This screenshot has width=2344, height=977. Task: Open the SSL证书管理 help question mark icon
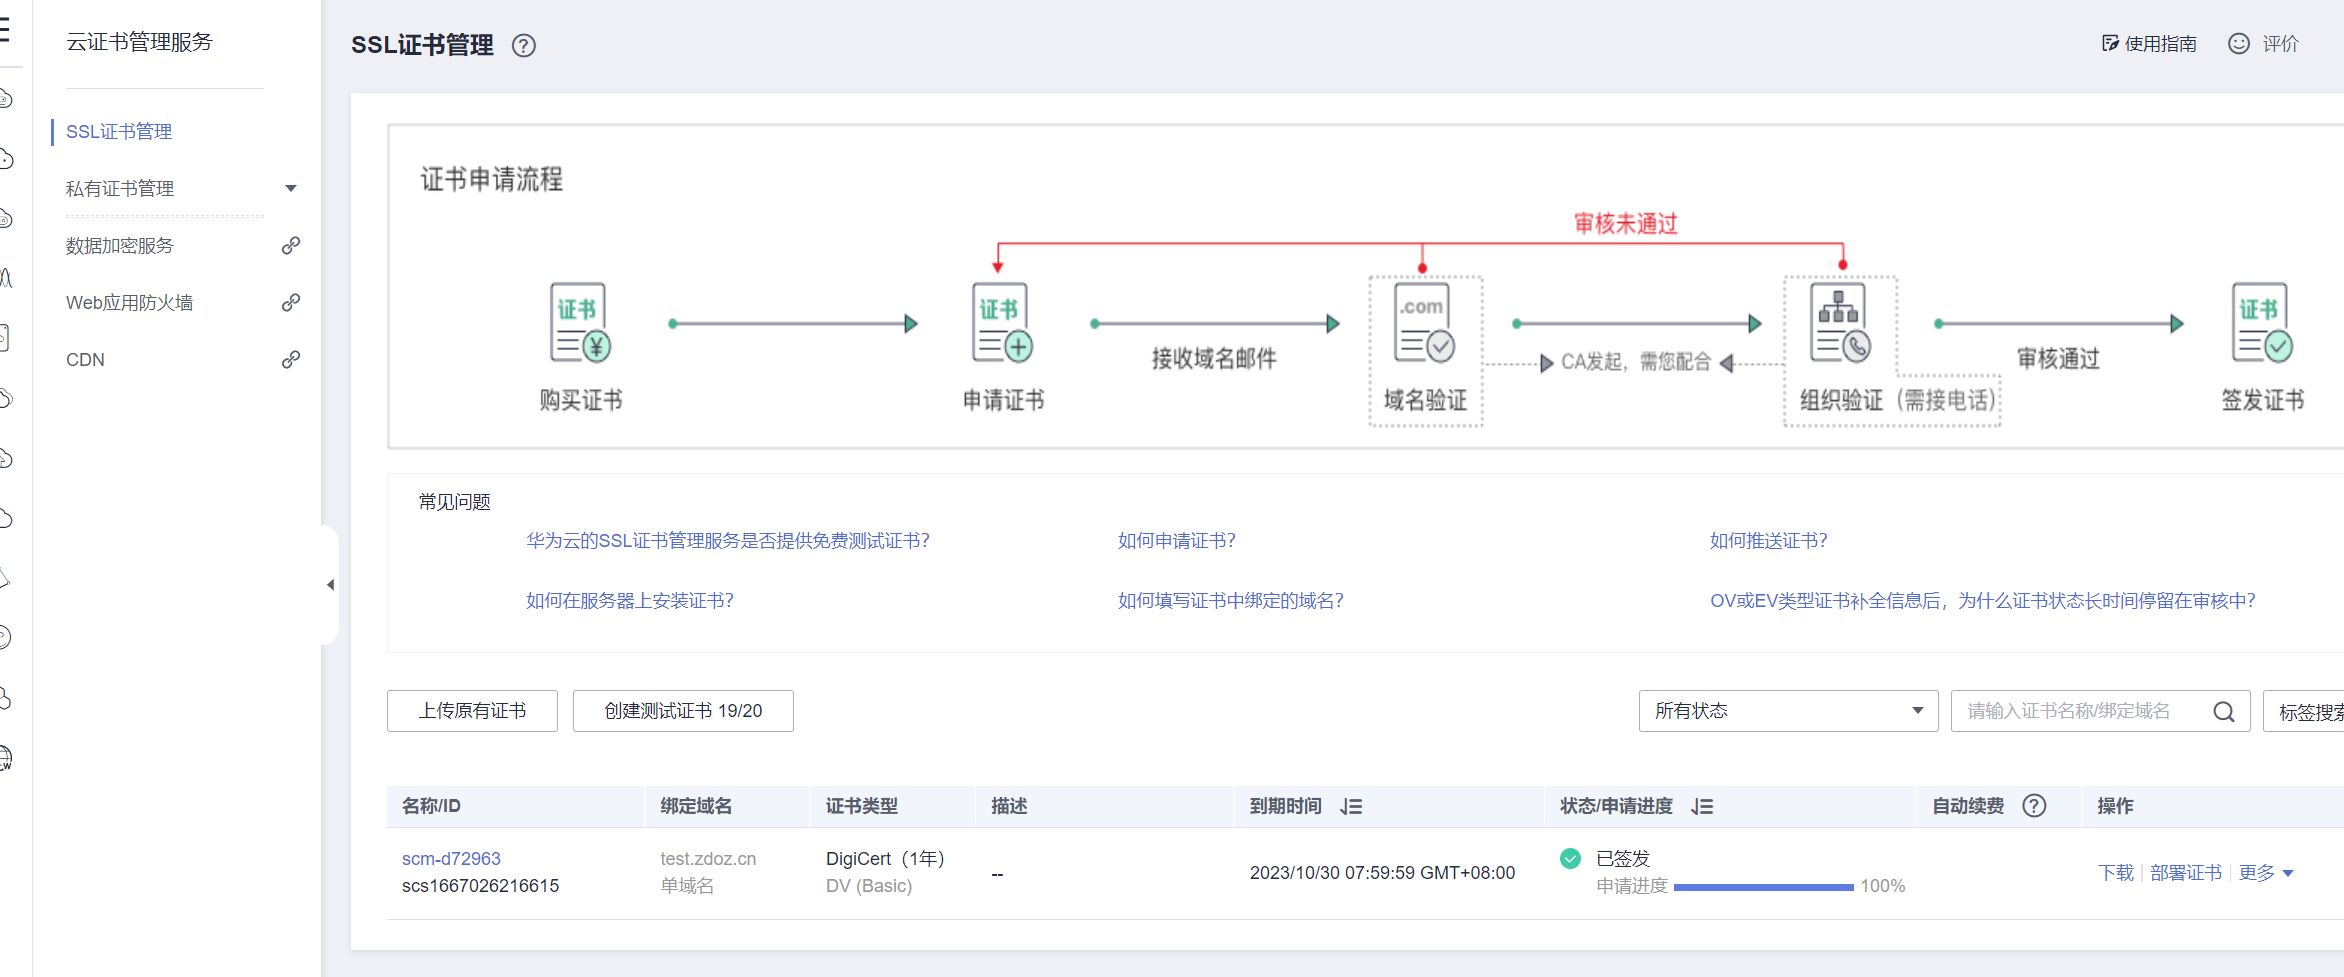click(x=523, y=45)
